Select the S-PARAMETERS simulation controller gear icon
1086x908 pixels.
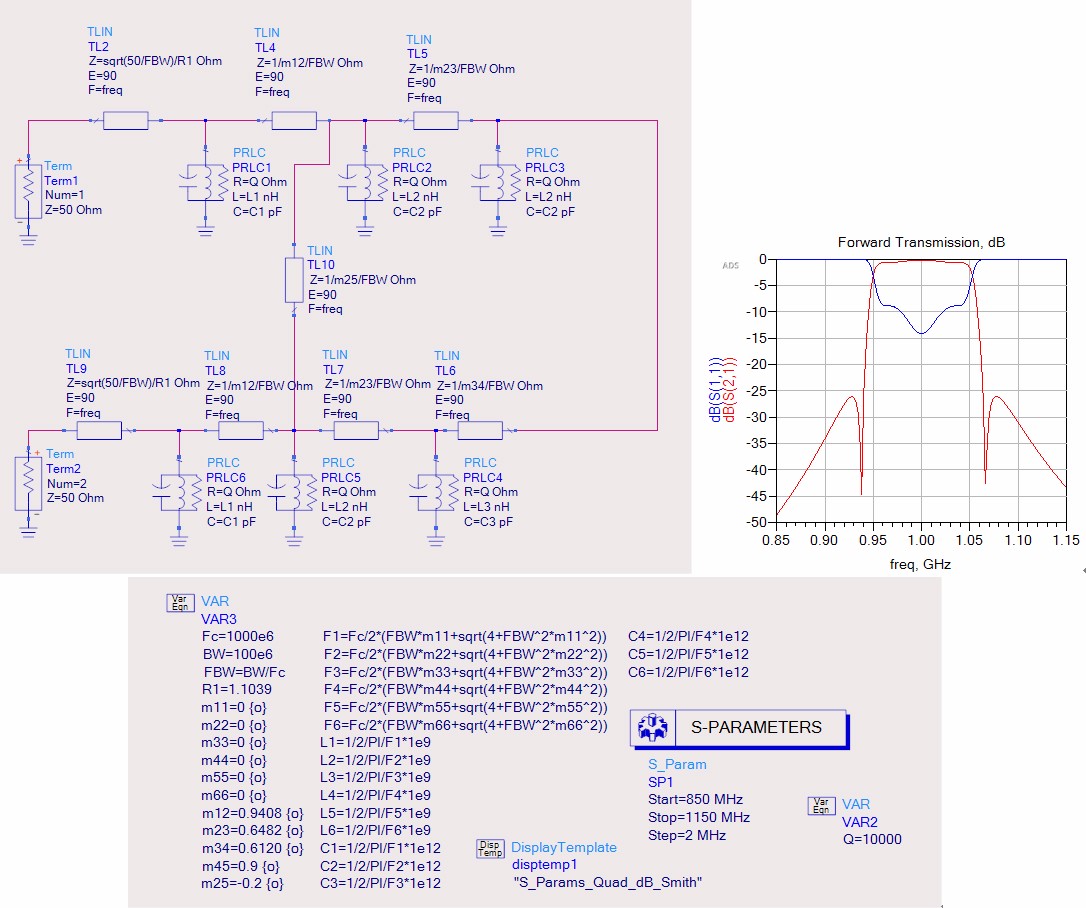tap(652, 728)
